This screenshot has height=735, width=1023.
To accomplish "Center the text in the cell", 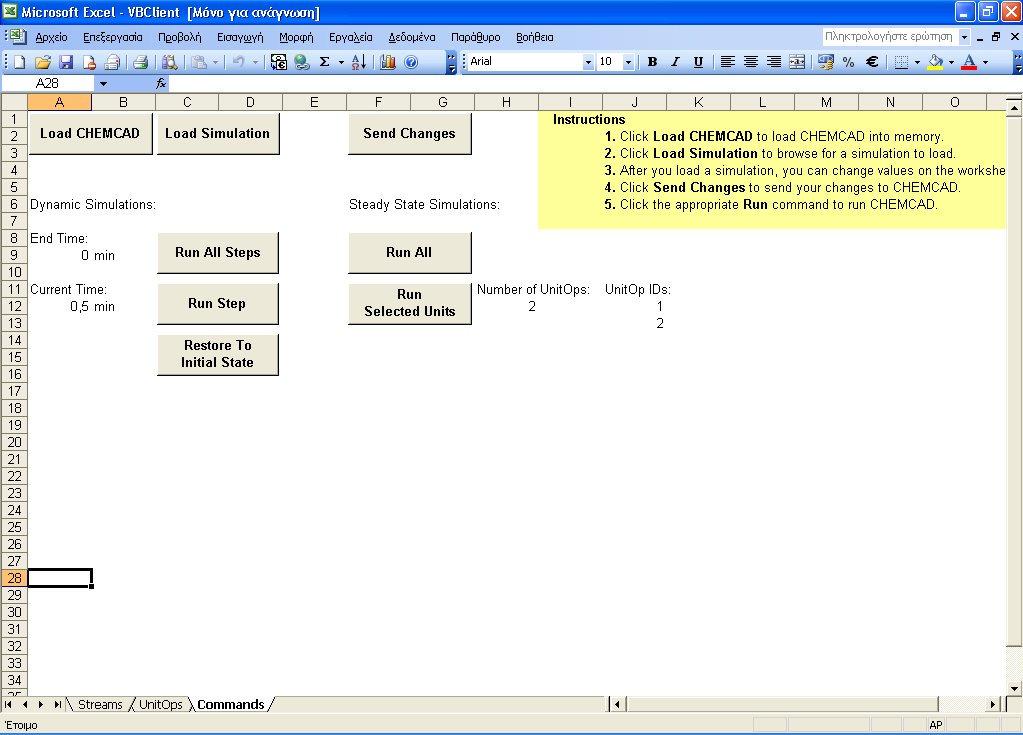I will (x=751, y=62).
